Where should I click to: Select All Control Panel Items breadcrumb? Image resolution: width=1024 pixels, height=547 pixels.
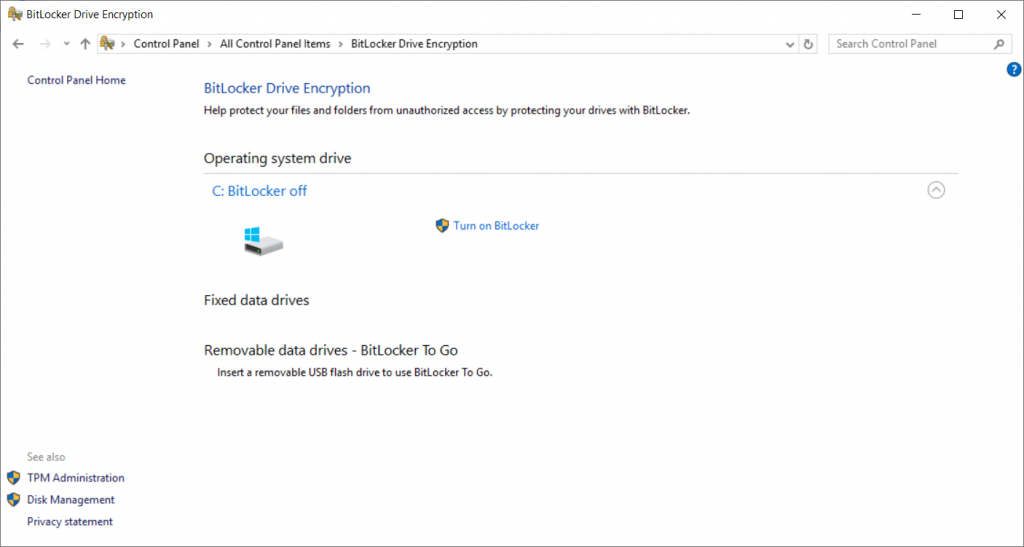click(x=275, y=44)
